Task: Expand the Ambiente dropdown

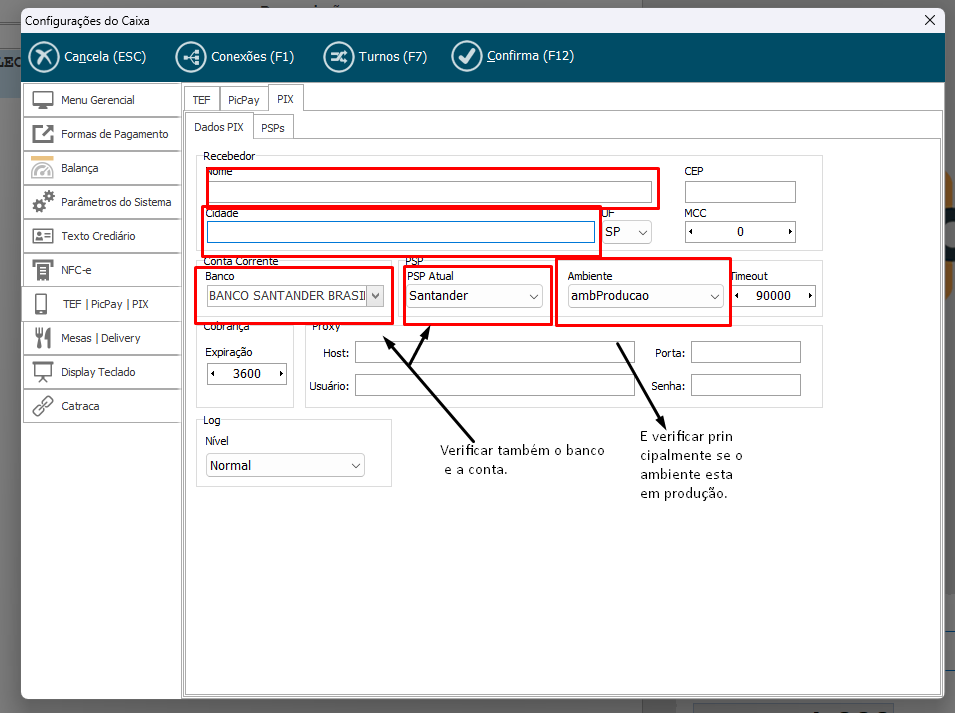Action: click(x=715, y=296)
